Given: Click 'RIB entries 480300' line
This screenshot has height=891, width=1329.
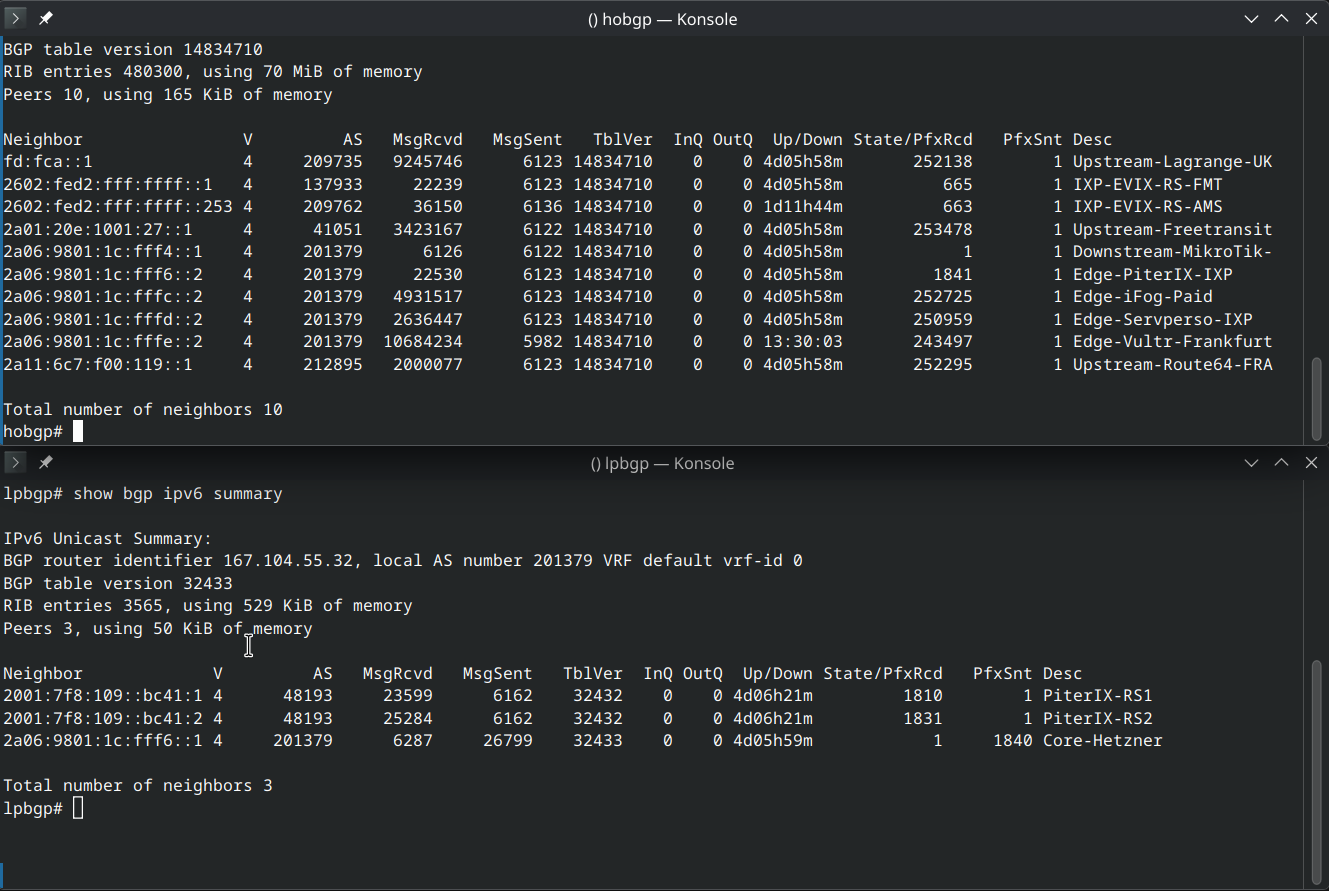Looking at the screenshot, I should 213,72.
